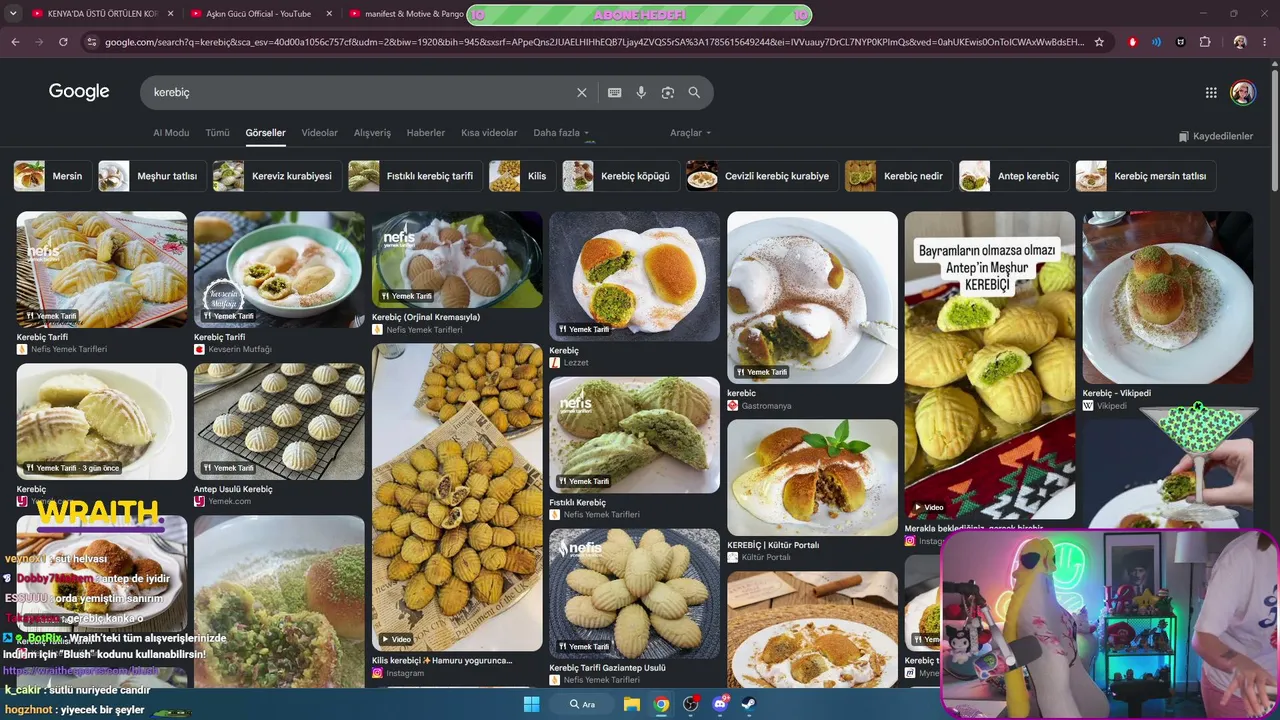Apply the "Kerebiç nedir" chip
The width and height of the screenshot is (1280, 720).
(x=899, y=176)
